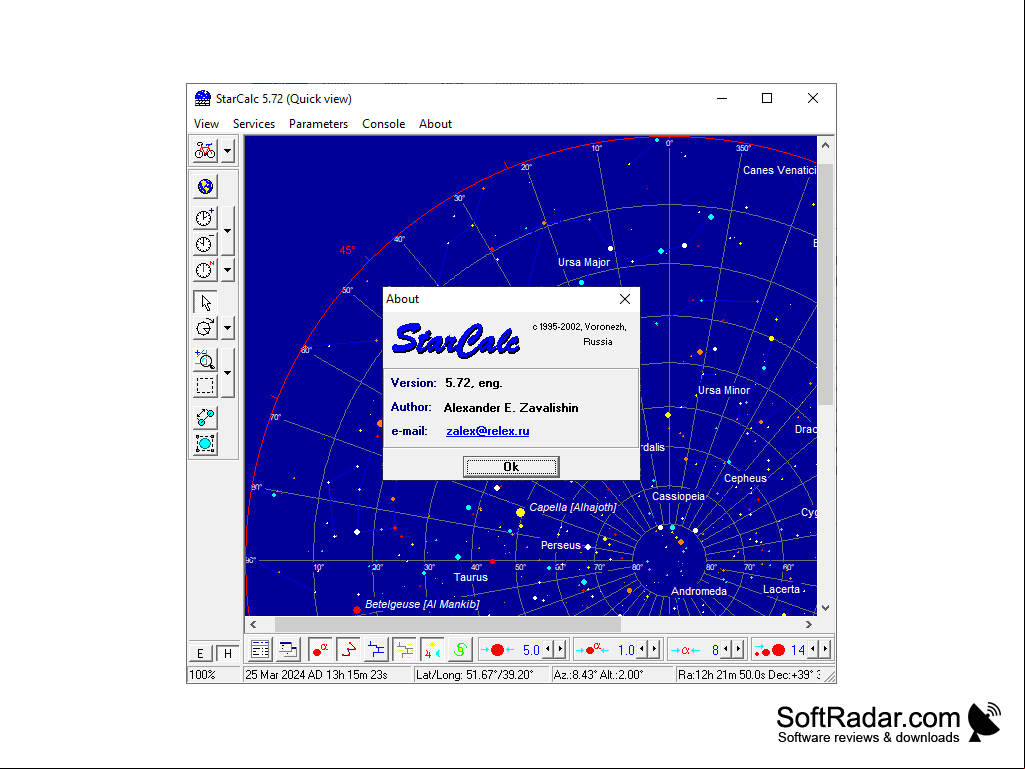Increase the alpha value 8
The width and height of the screenshot is (1025, 769).
tap(739, 649)
